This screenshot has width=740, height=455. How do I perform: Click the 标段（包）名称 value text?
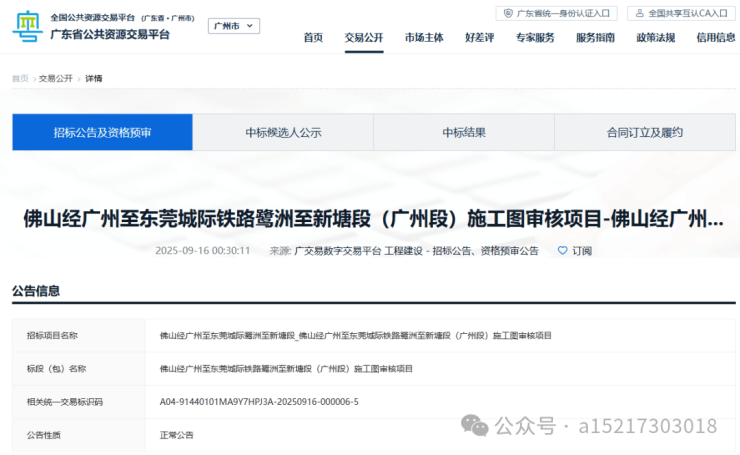(x=286, y=369)
